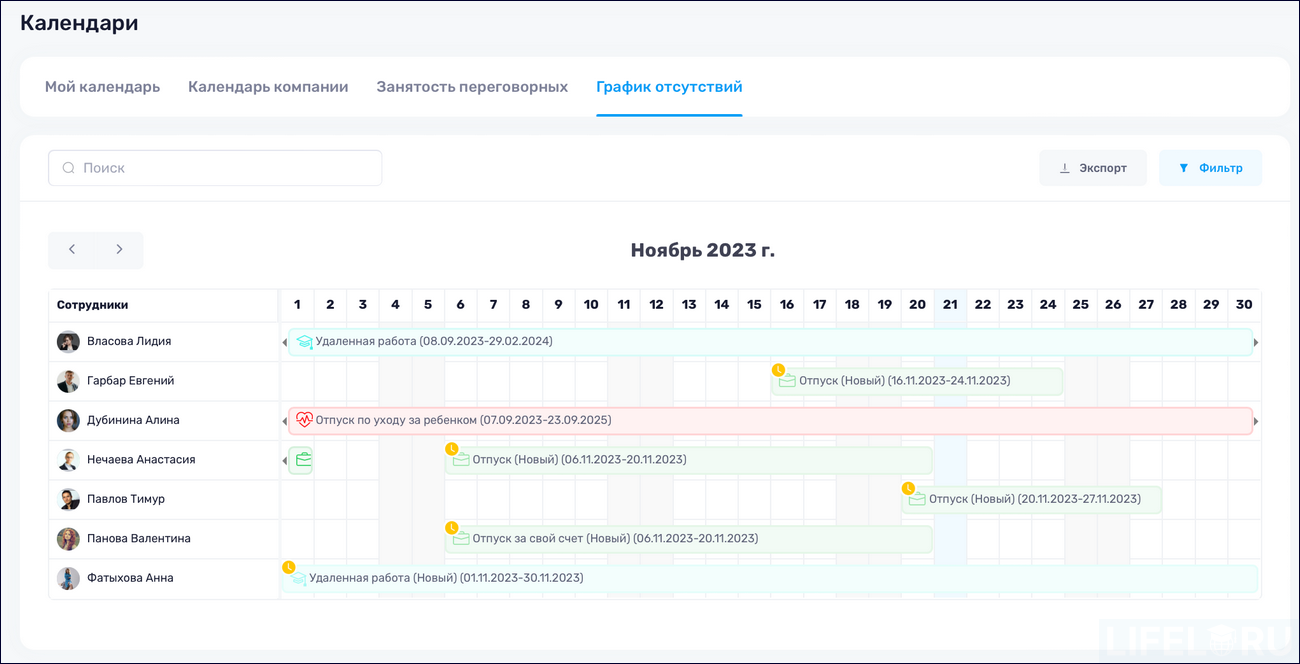Click the suitcase icon on Павлов's vacation bar
The height and width of the screenshot is (664, 1300).
coord(915,498)
